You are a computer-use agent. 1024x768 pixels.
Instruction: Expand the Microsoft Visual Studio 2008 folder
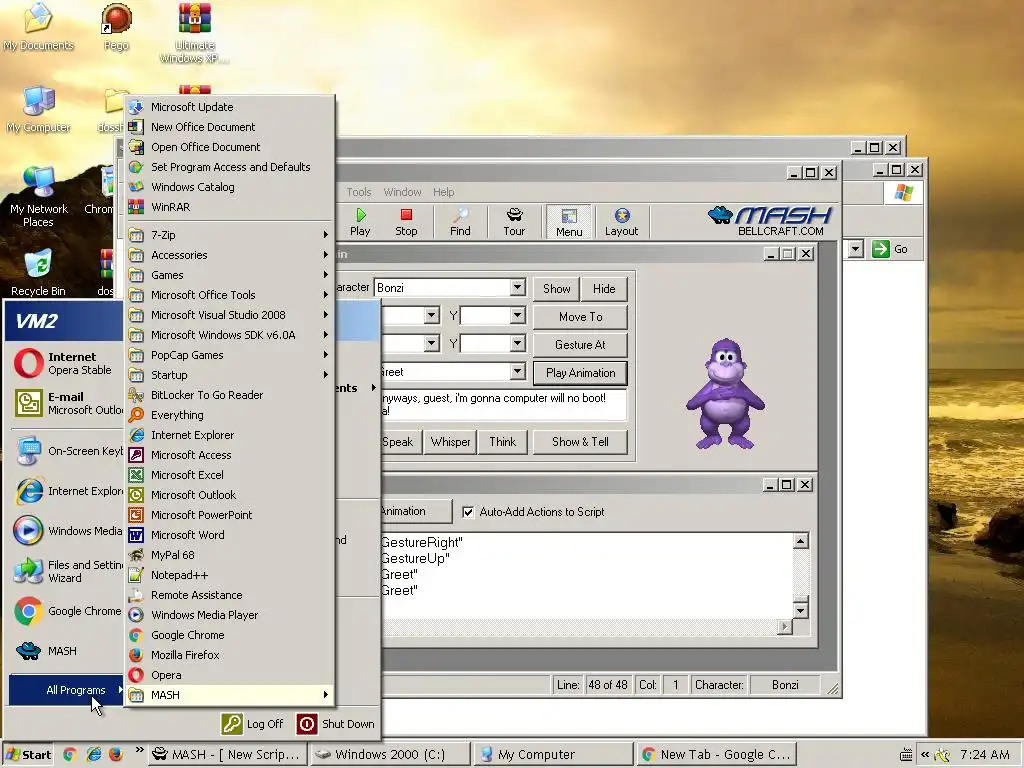click(230, 315)
